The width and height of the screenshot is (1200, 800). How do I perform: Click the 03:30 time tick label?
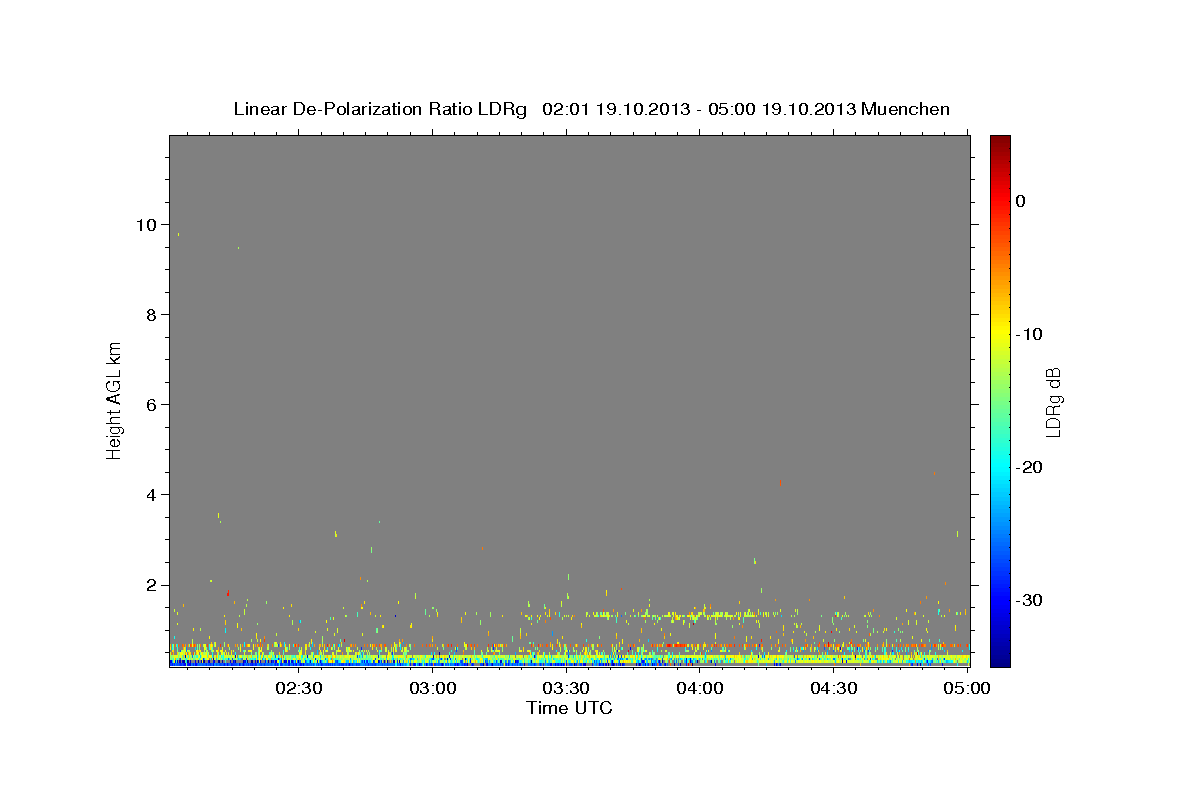tap(568, 689)
